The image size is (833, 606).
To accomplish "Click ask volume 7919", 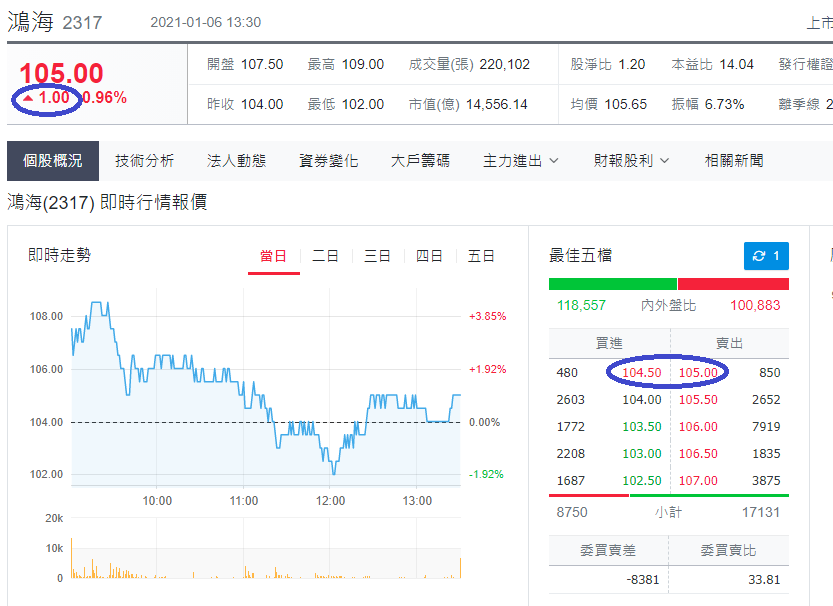I will pyautogui.click(x=766, y=427).
